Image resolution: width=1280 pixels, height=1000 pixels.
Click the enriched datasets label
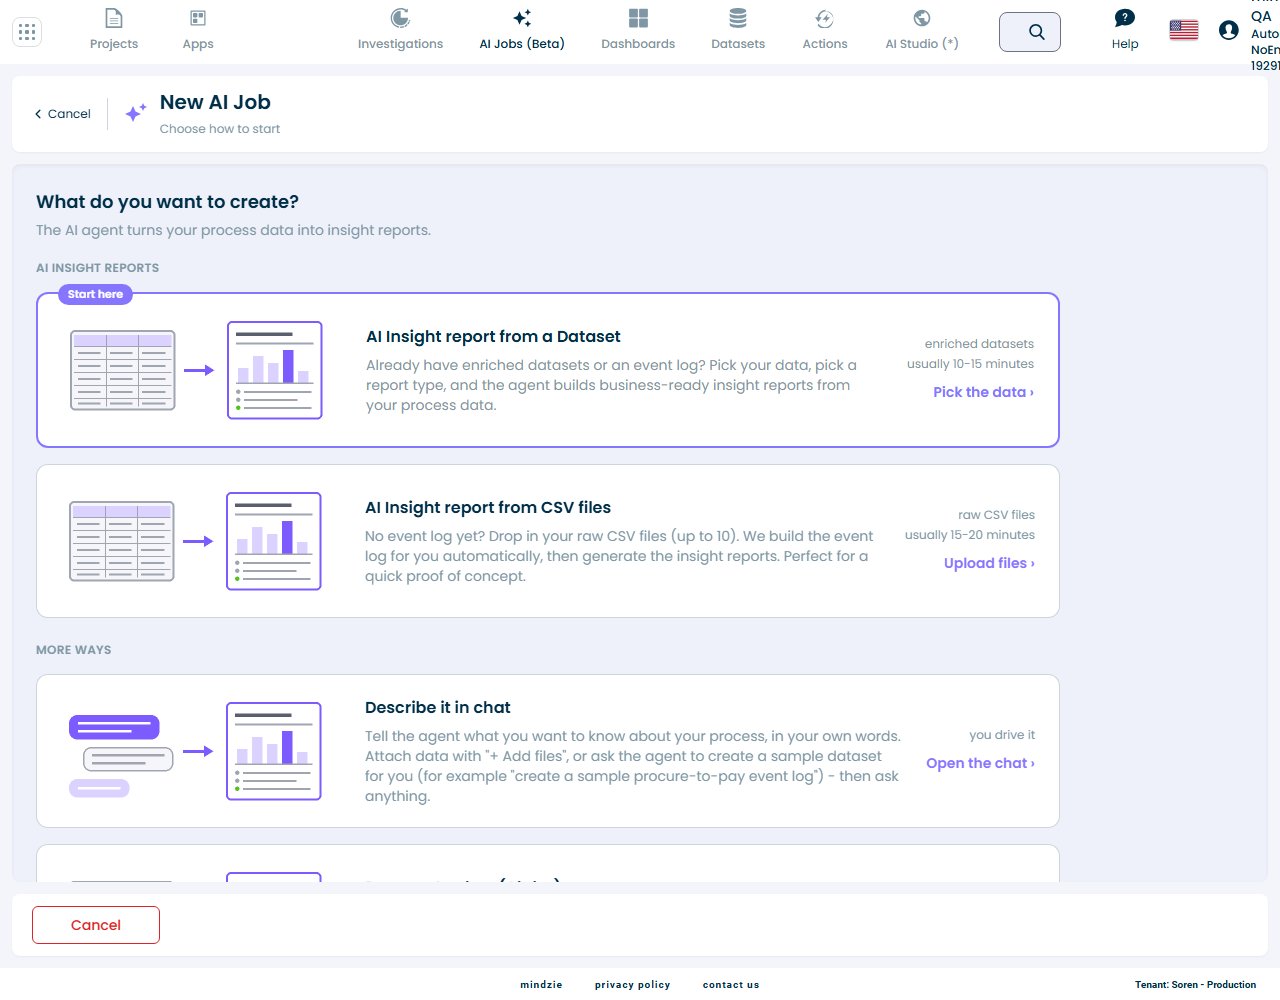point(979,344)
